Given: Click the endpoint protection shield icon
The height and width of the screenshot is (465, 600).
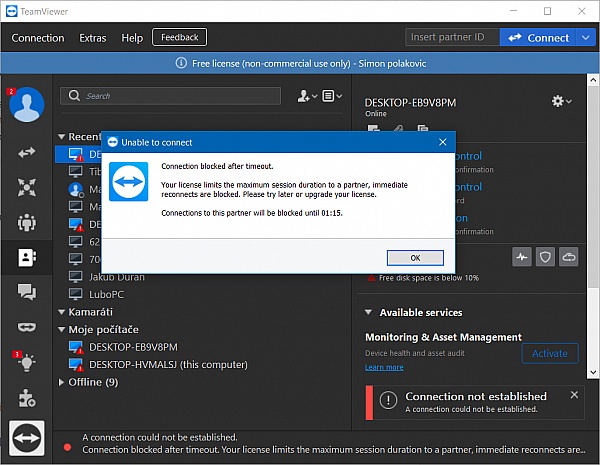Looking at the screenshot, I should pos(546,256).
